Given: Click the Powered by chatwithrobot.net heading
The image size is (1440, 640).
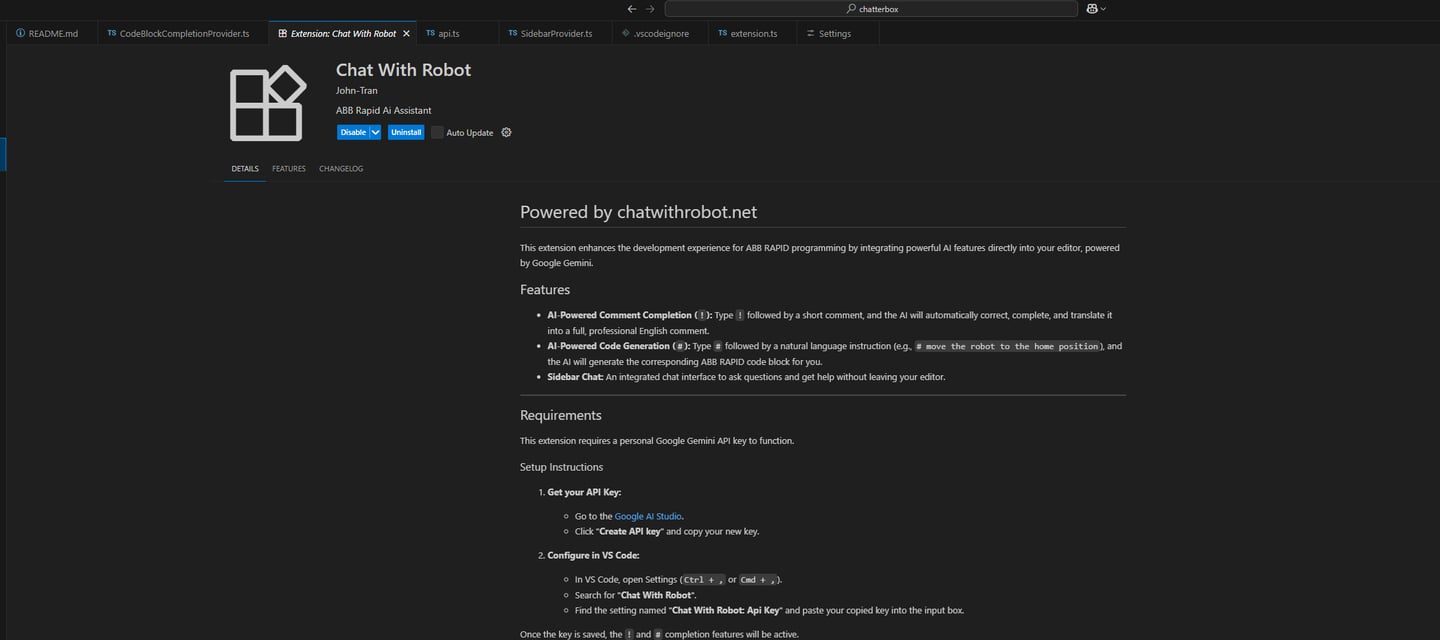Looking at the screenshot, I should [x=638, y=212].
